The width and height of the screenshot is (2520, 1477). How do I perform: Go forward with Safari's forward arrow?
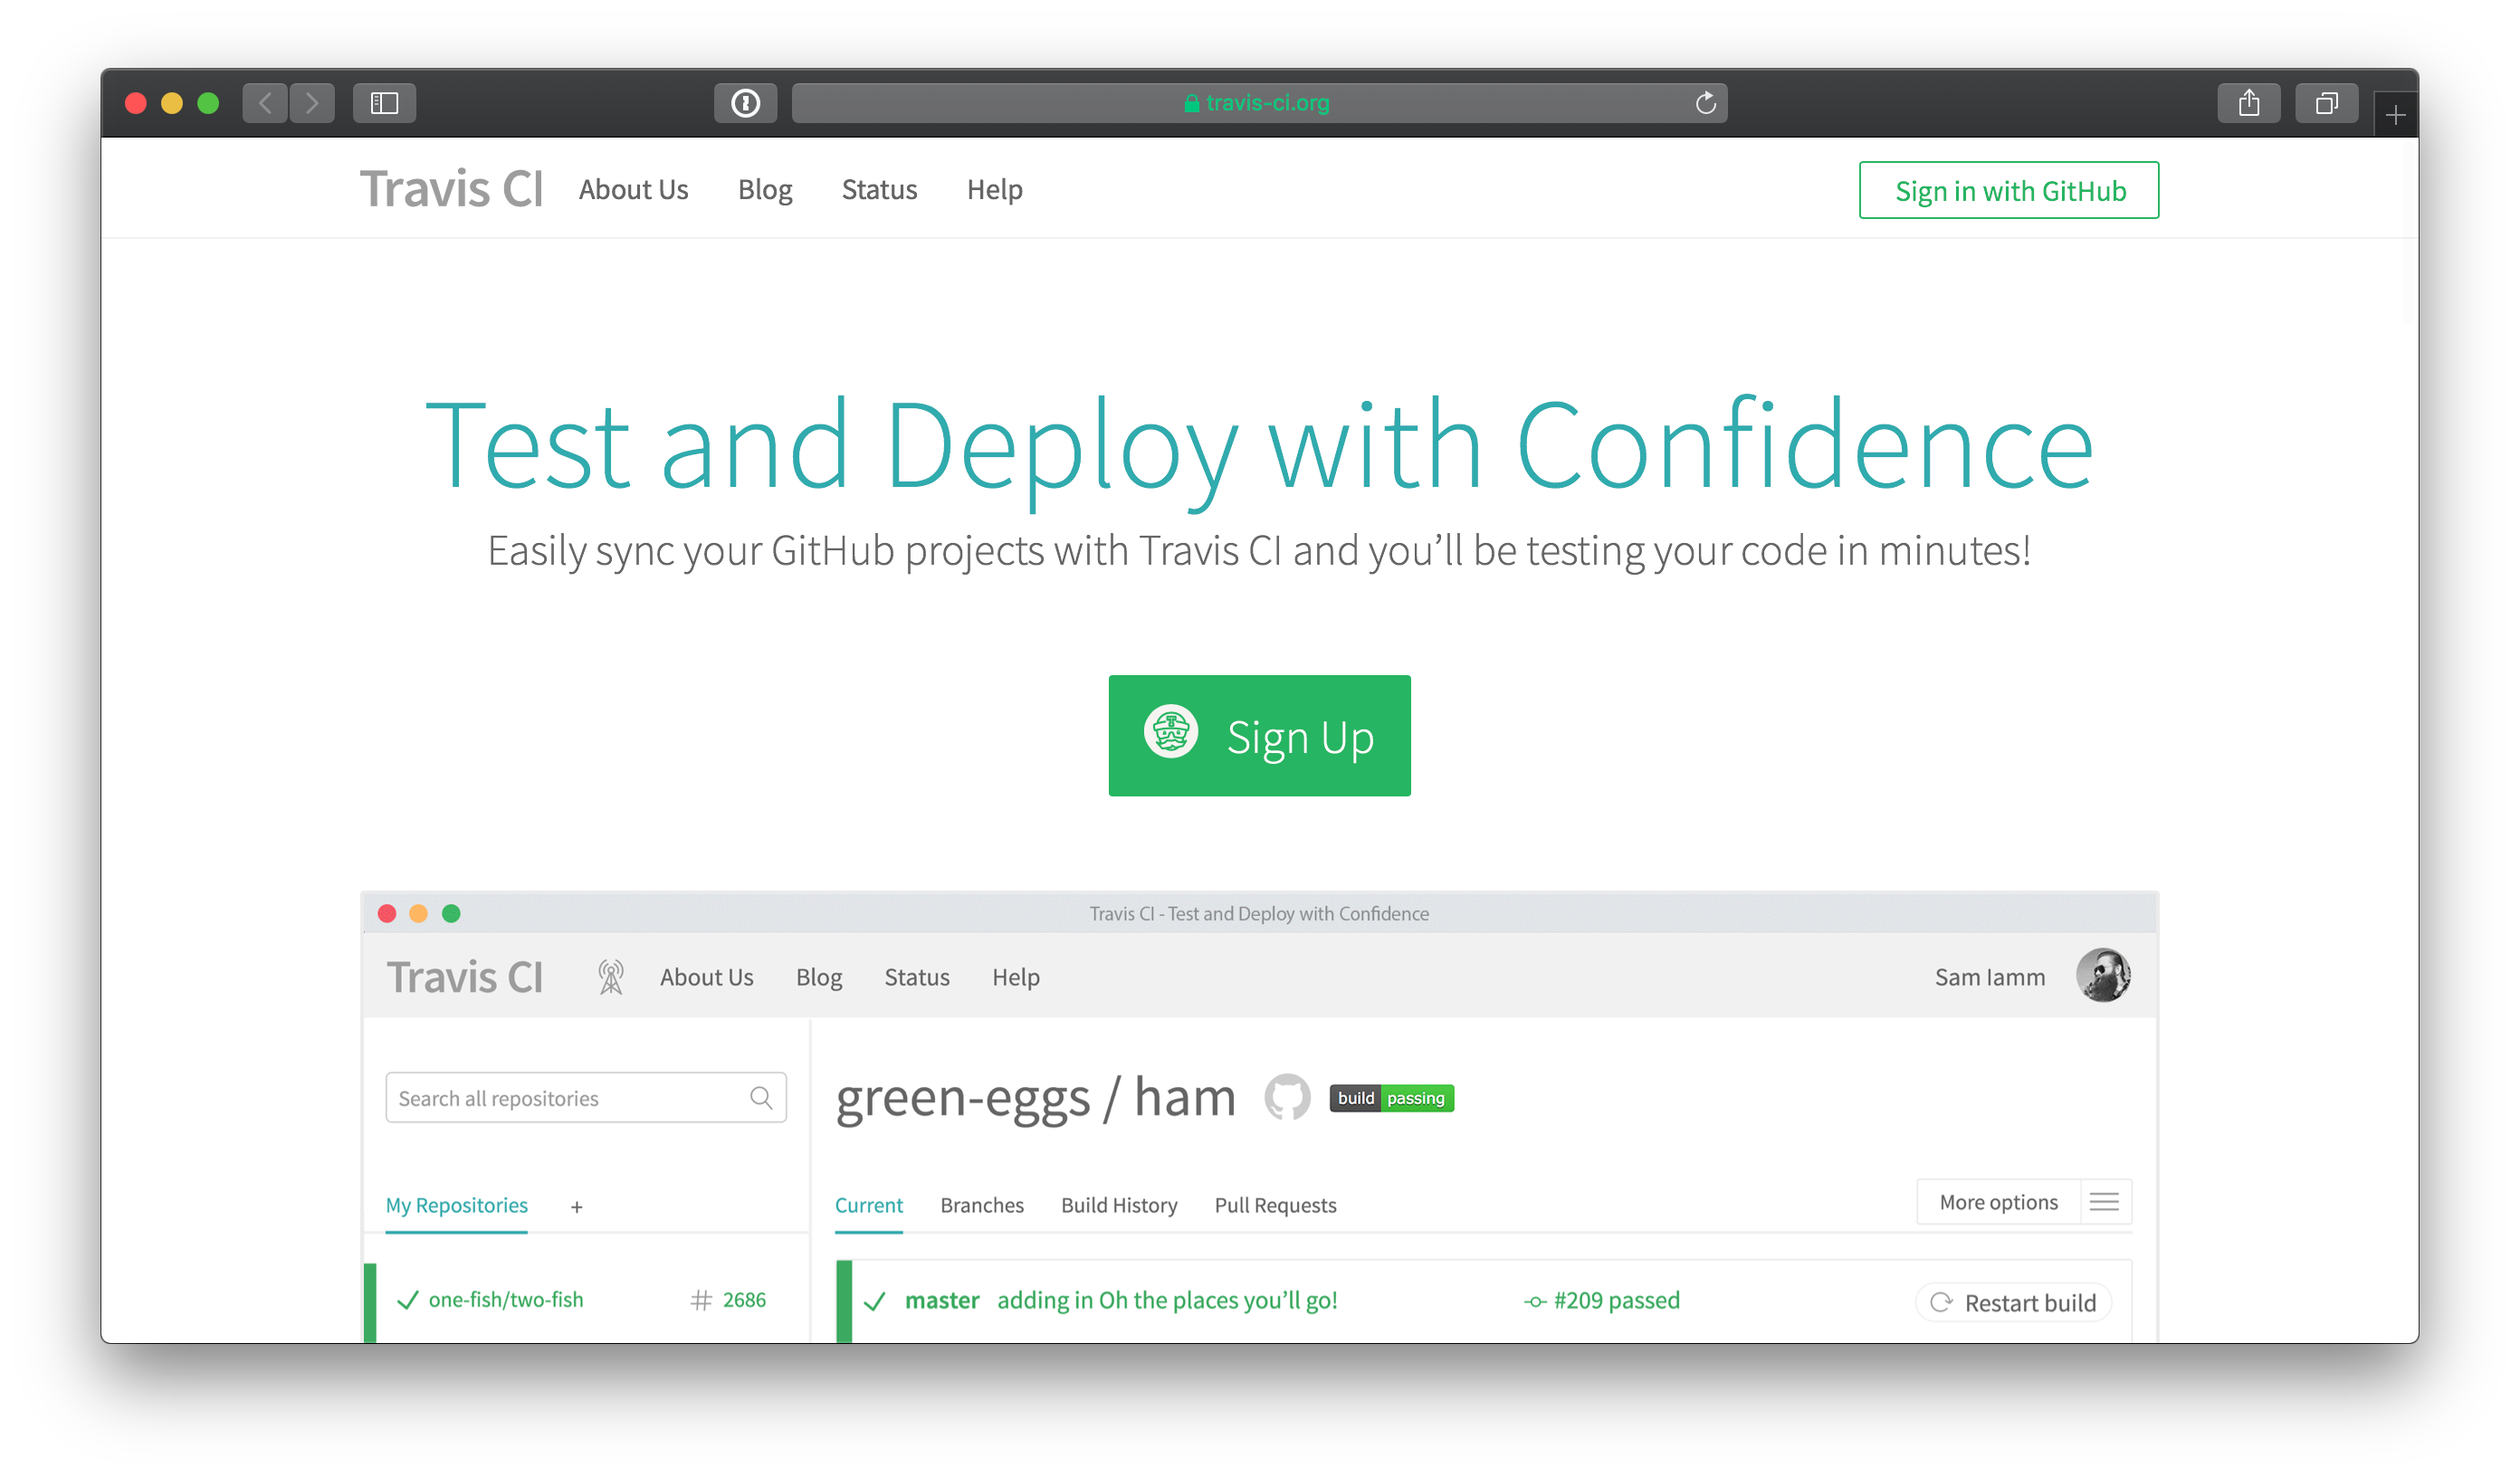[312, 103]
